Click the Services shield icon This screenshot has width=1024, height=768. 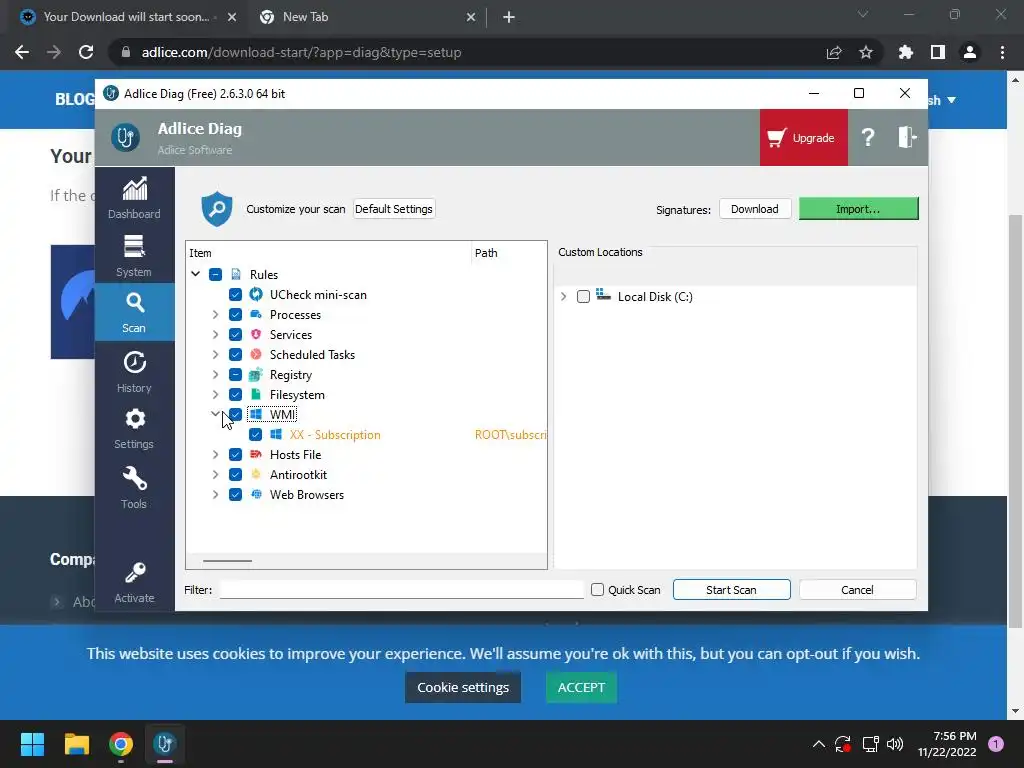pos(256,334)
